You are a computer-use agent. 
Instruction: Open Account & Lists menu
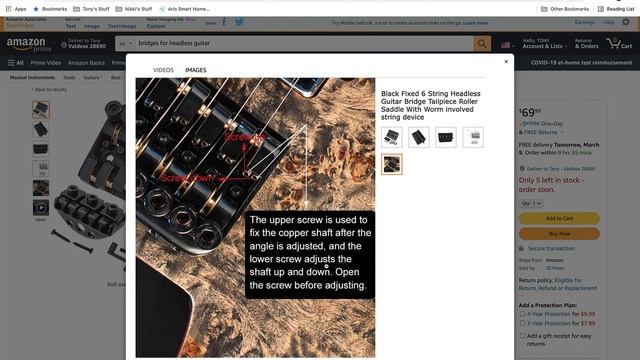coord(544,43)
